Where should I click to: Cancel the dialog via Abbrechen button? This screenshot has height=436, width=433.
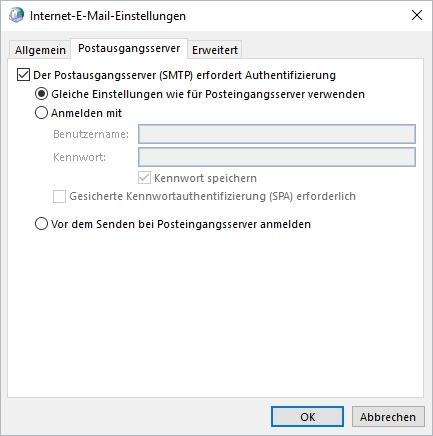[388, 417]
